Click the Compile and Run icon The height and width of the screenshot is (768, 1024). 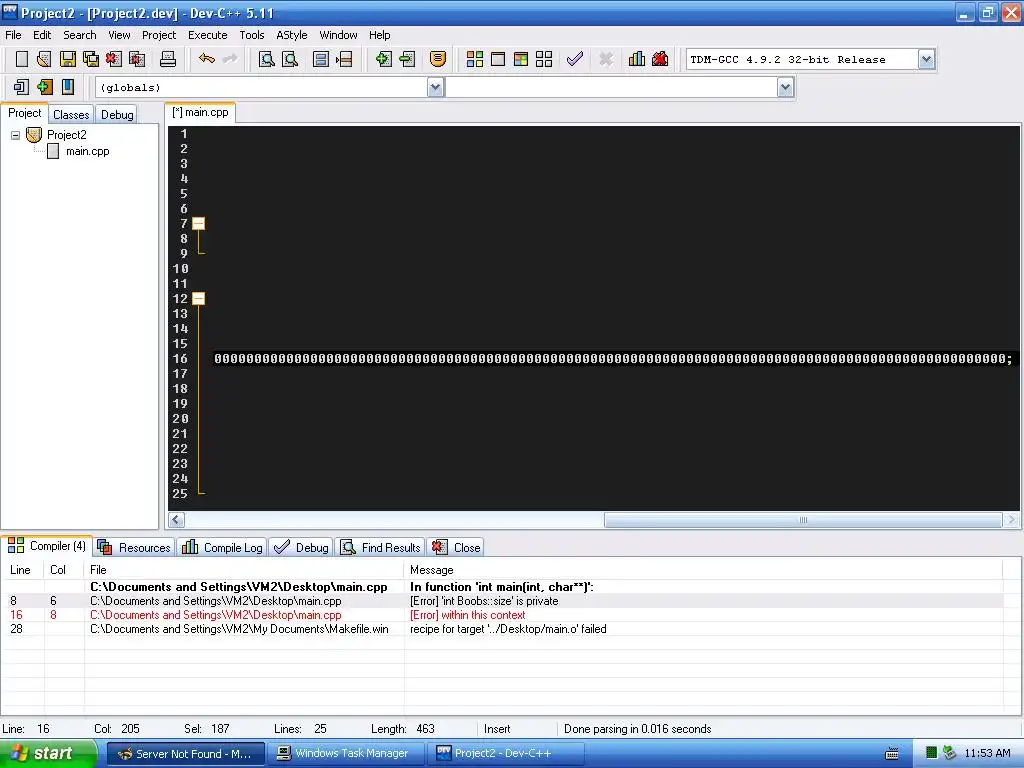(521, 59)
